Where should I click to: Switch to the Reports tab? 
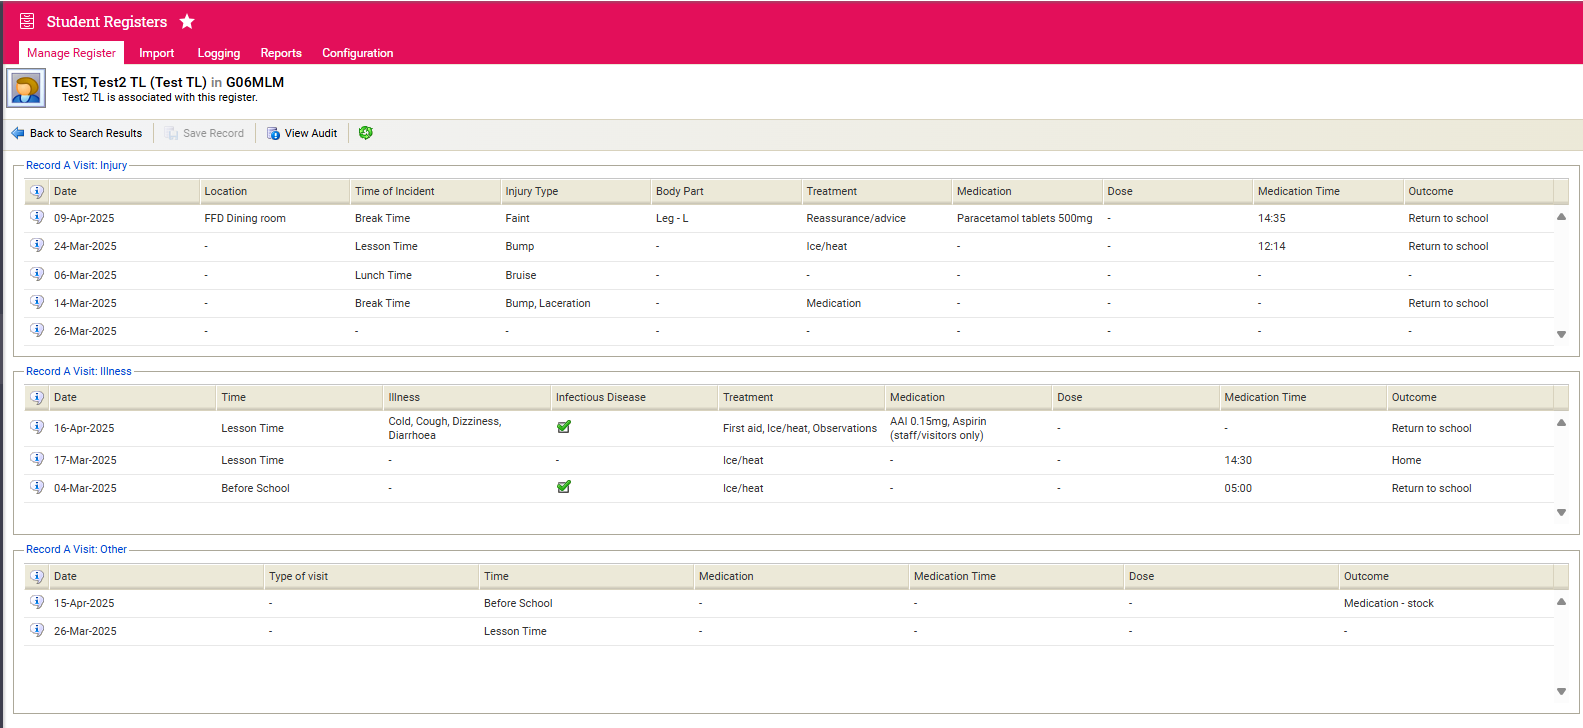[x=281, y=53]
